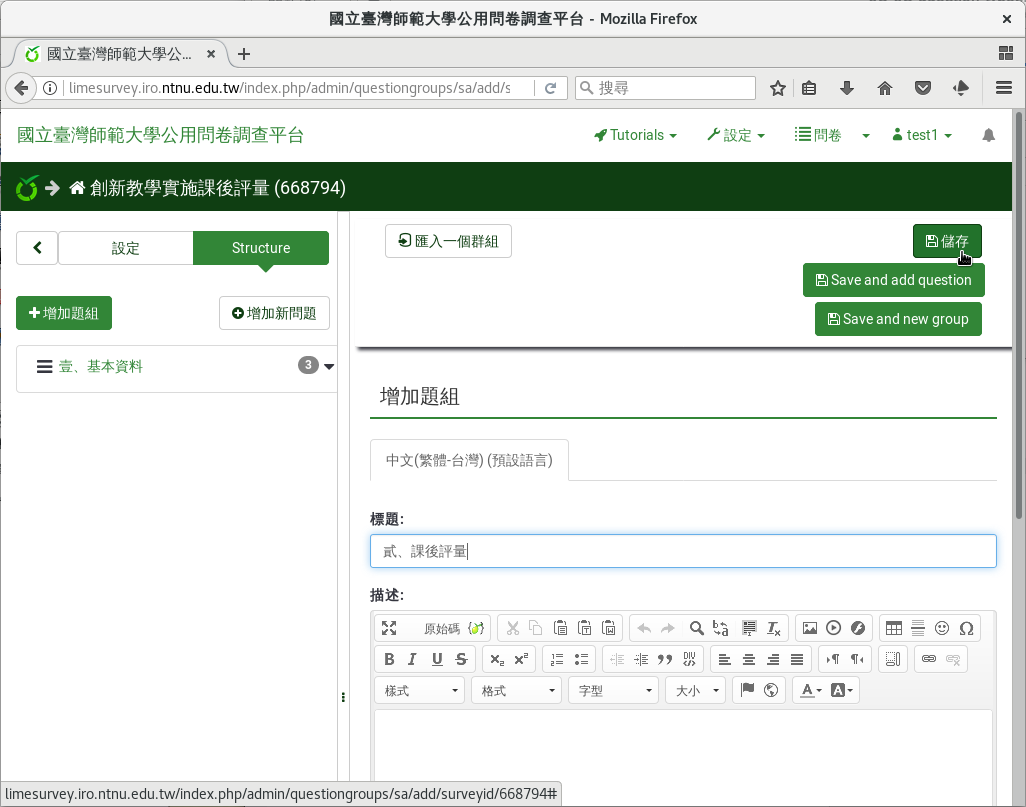Switch to the 設定 sidebar tab
Screen dimensions: 1026x807
click(125, 248)
